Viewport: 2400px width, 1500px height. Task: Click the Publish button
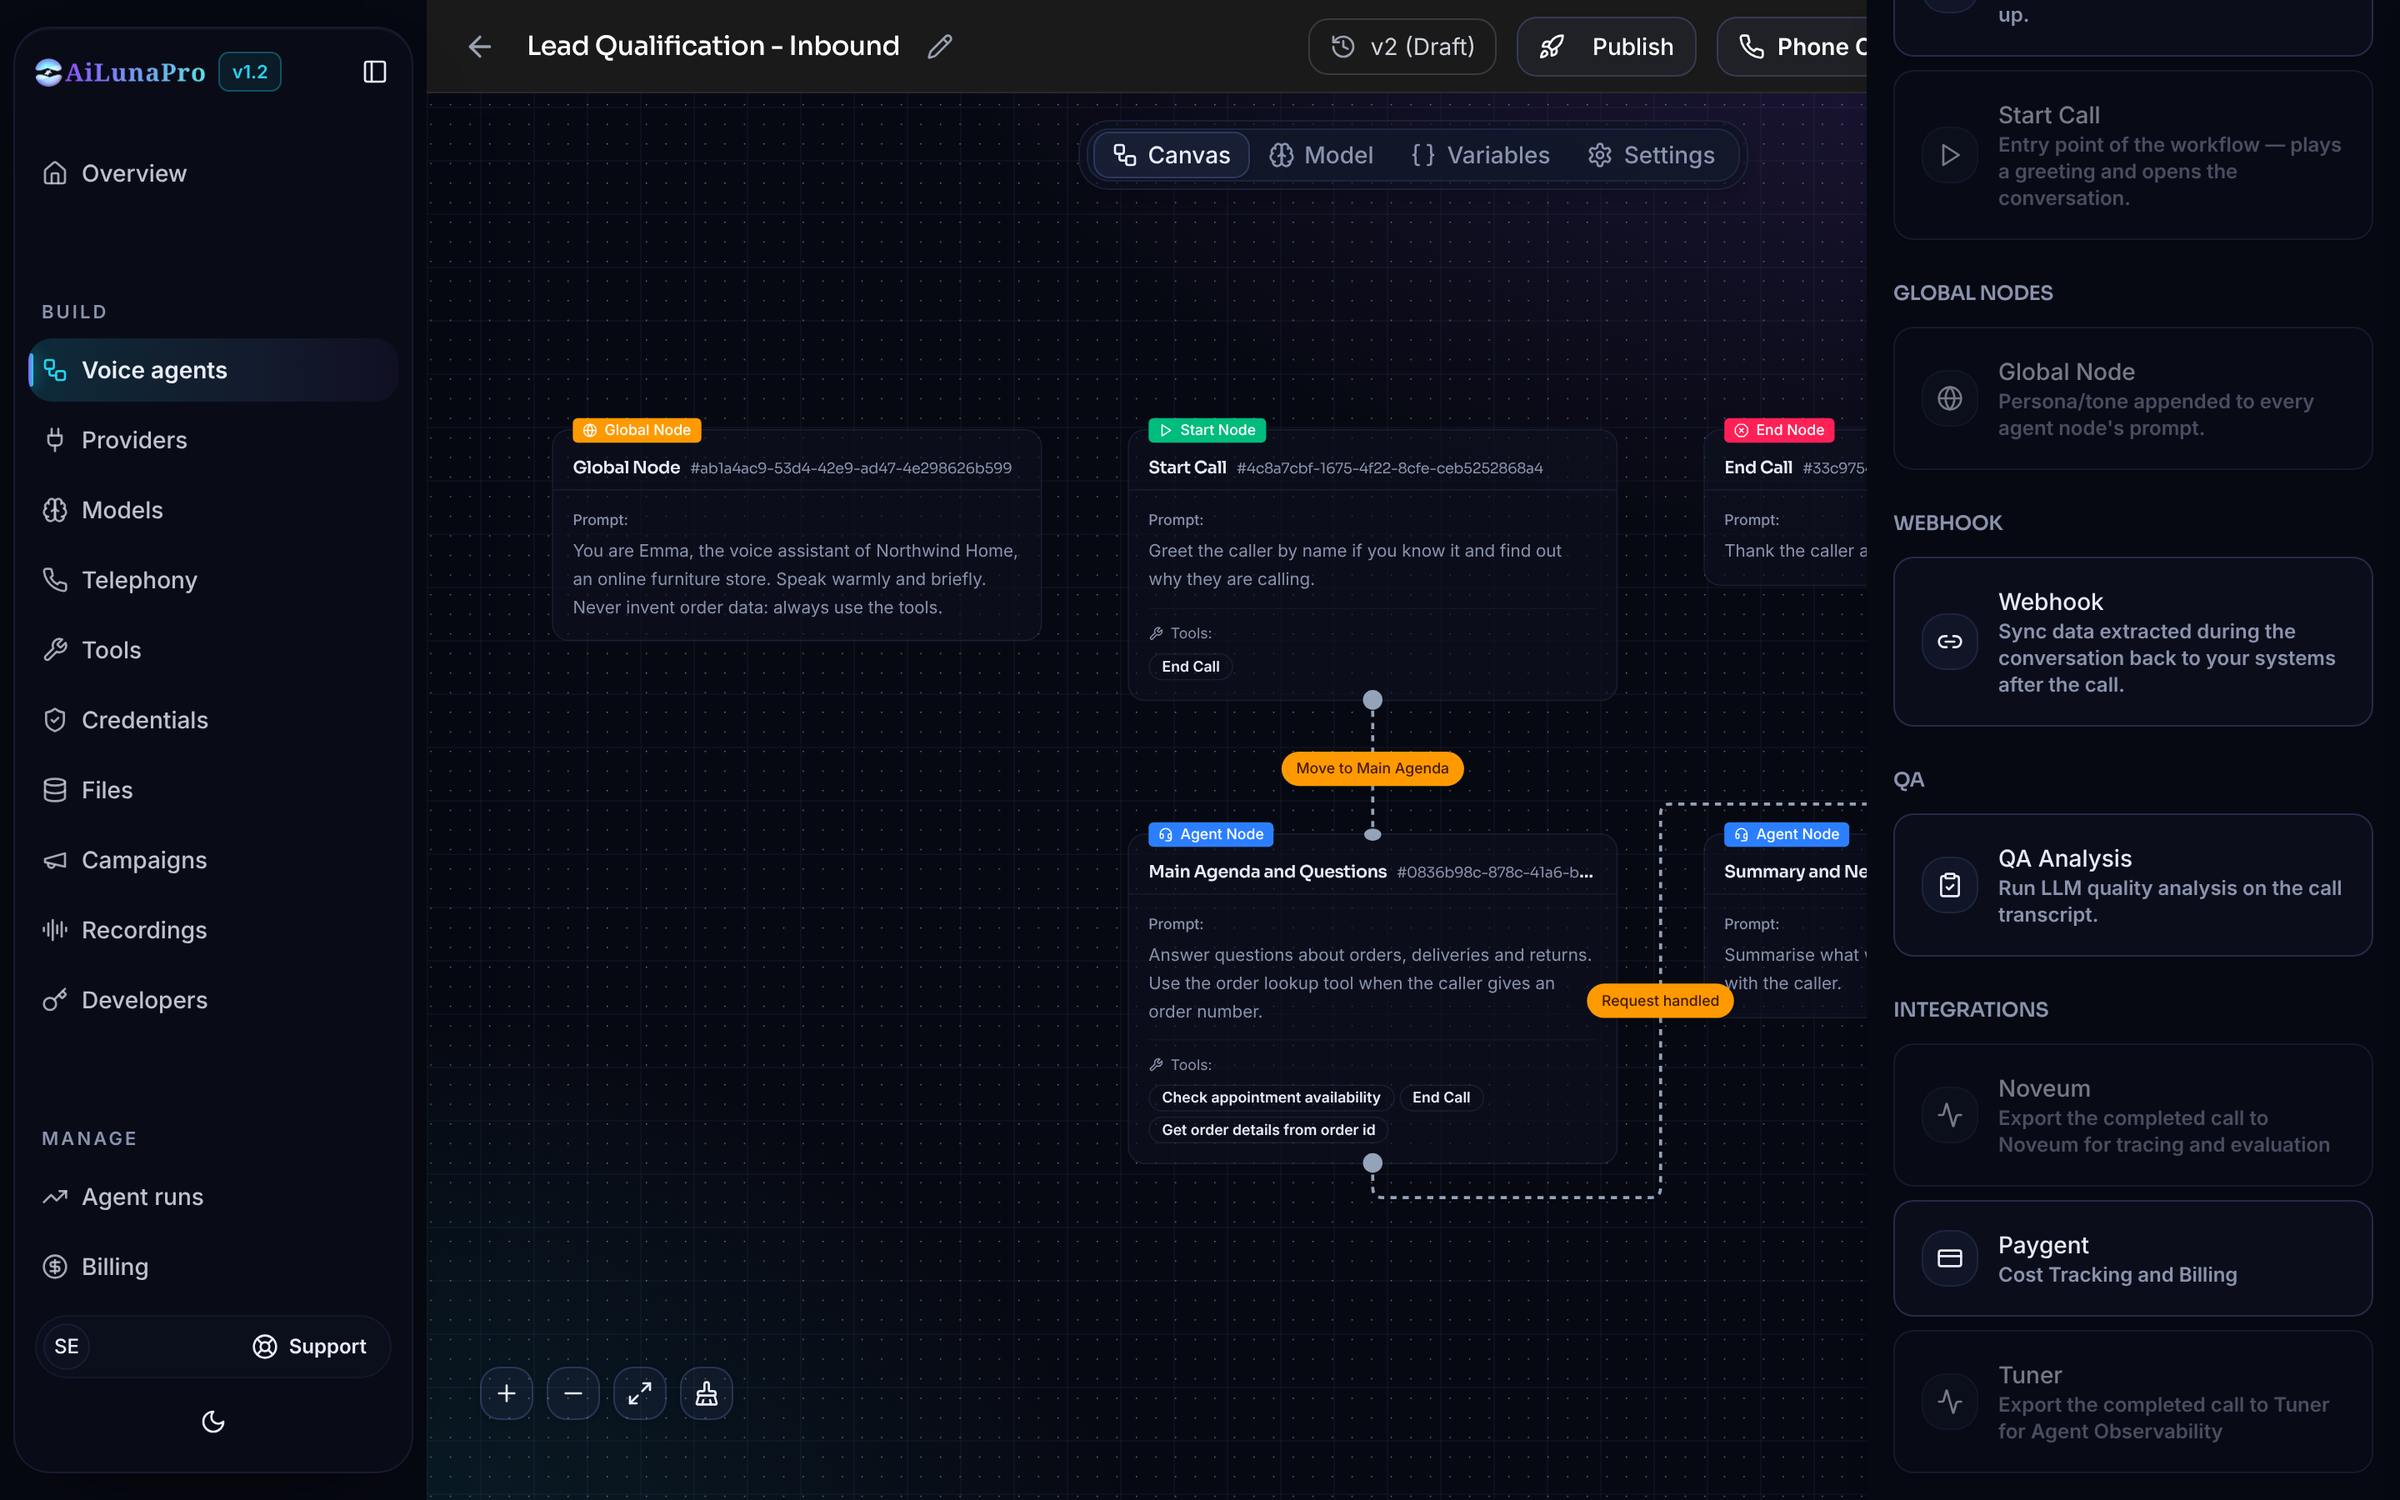[x=1606, y=46]
